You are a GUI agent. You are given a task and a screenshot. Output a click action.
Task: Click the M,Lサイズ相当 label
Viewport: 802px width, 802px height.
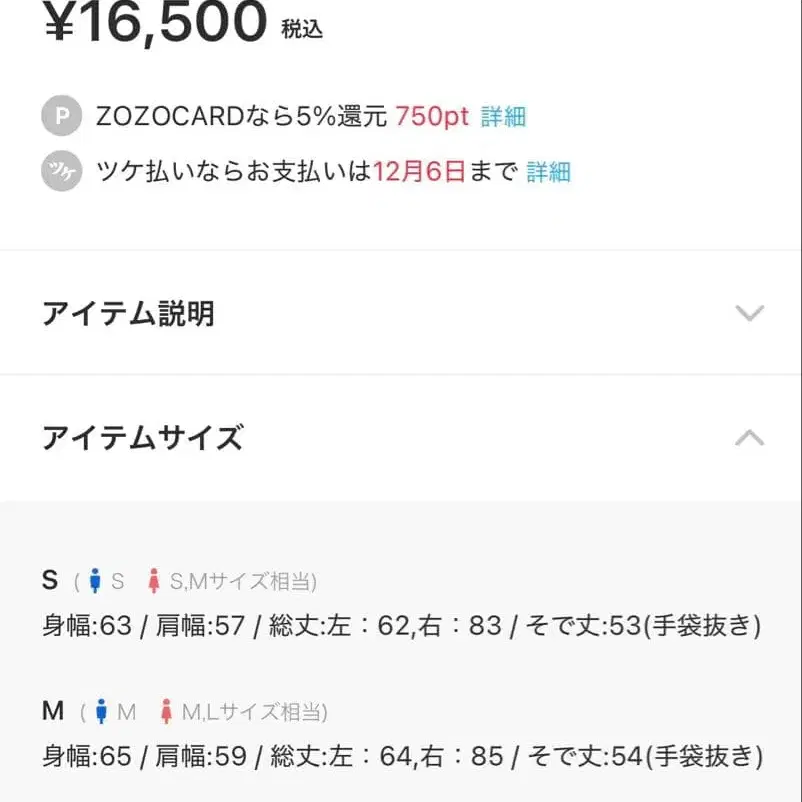[255, 713]
